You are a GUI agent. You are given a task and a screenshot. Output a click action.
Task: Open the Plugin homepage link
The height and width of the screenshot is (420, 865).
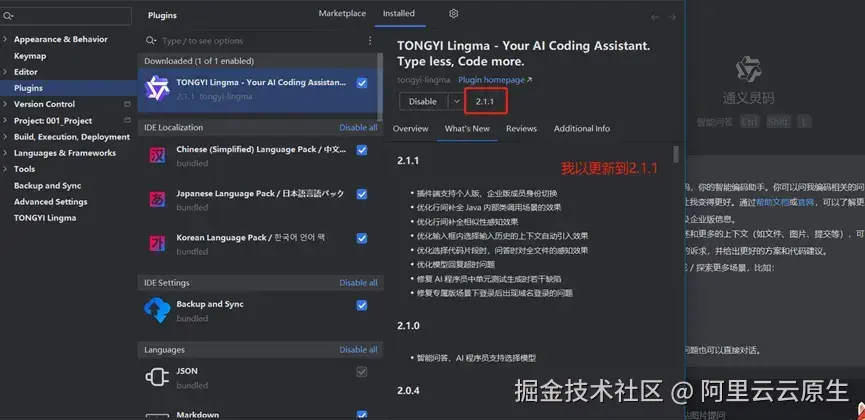495,80
